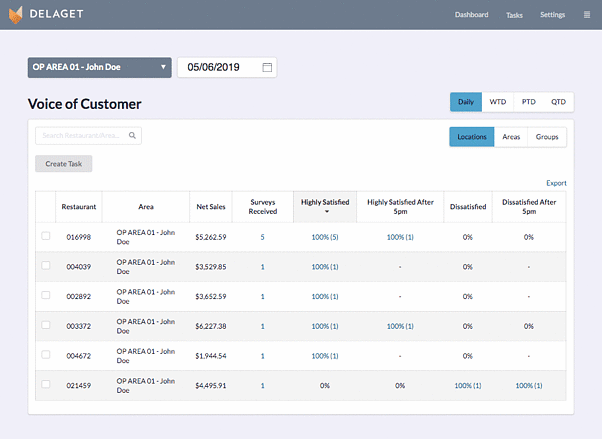Expand the OP AREA 01 - John Doe dropdown

[x=99, y=68]
